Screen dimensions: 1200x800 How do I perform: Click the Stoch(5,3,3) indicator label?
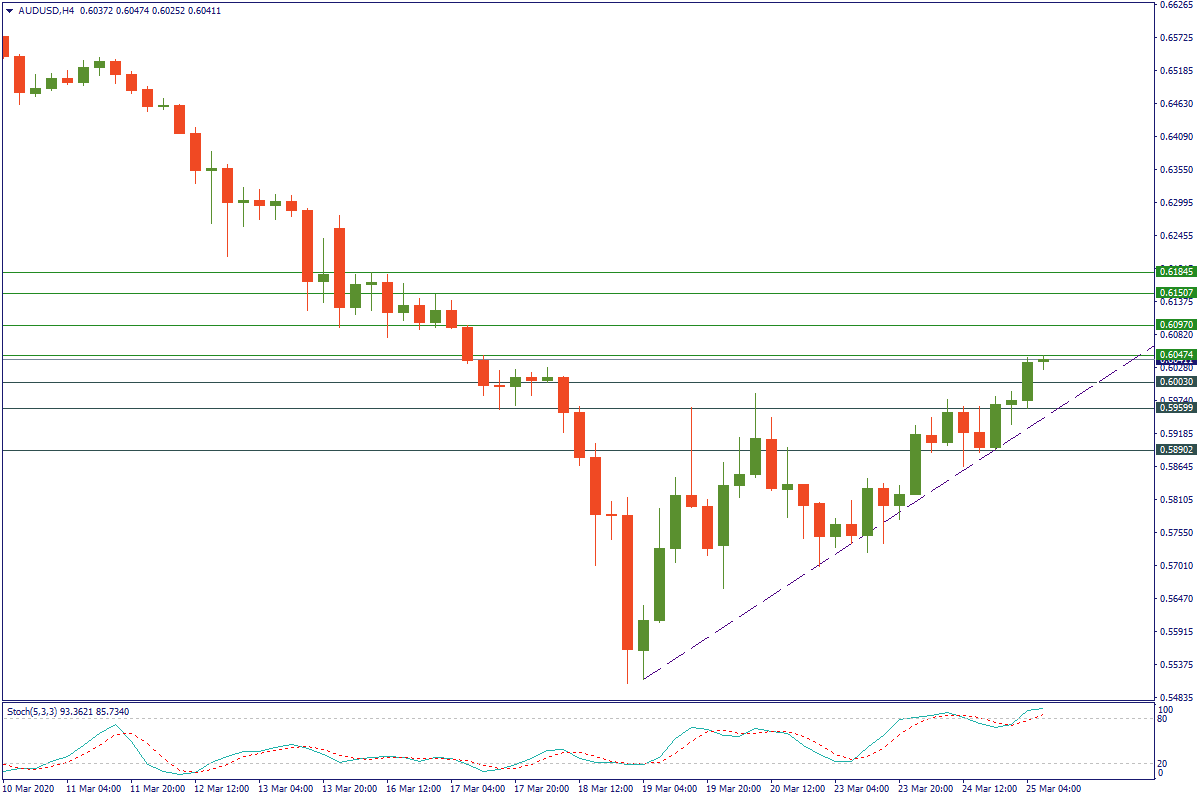point(40,712)
